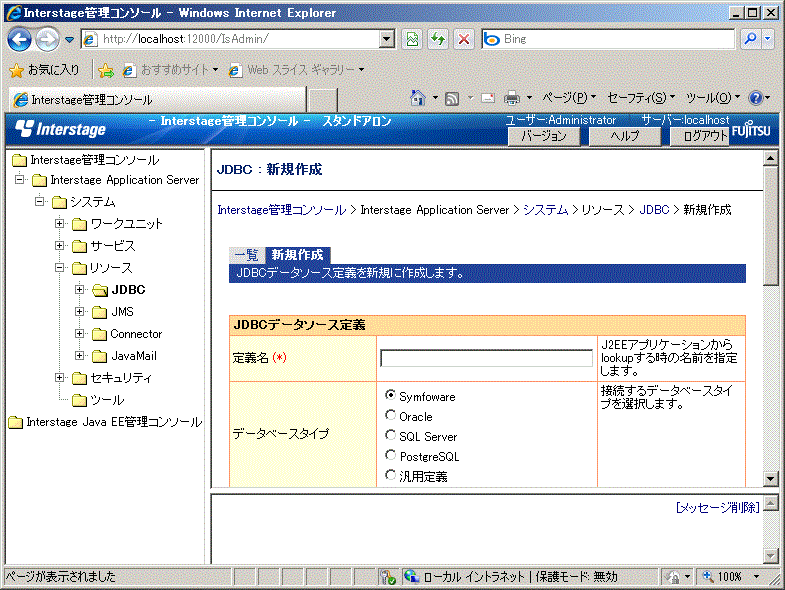Open the ページ(P) menu
This screenshot has width=785, height=590.
coord(569,98)
